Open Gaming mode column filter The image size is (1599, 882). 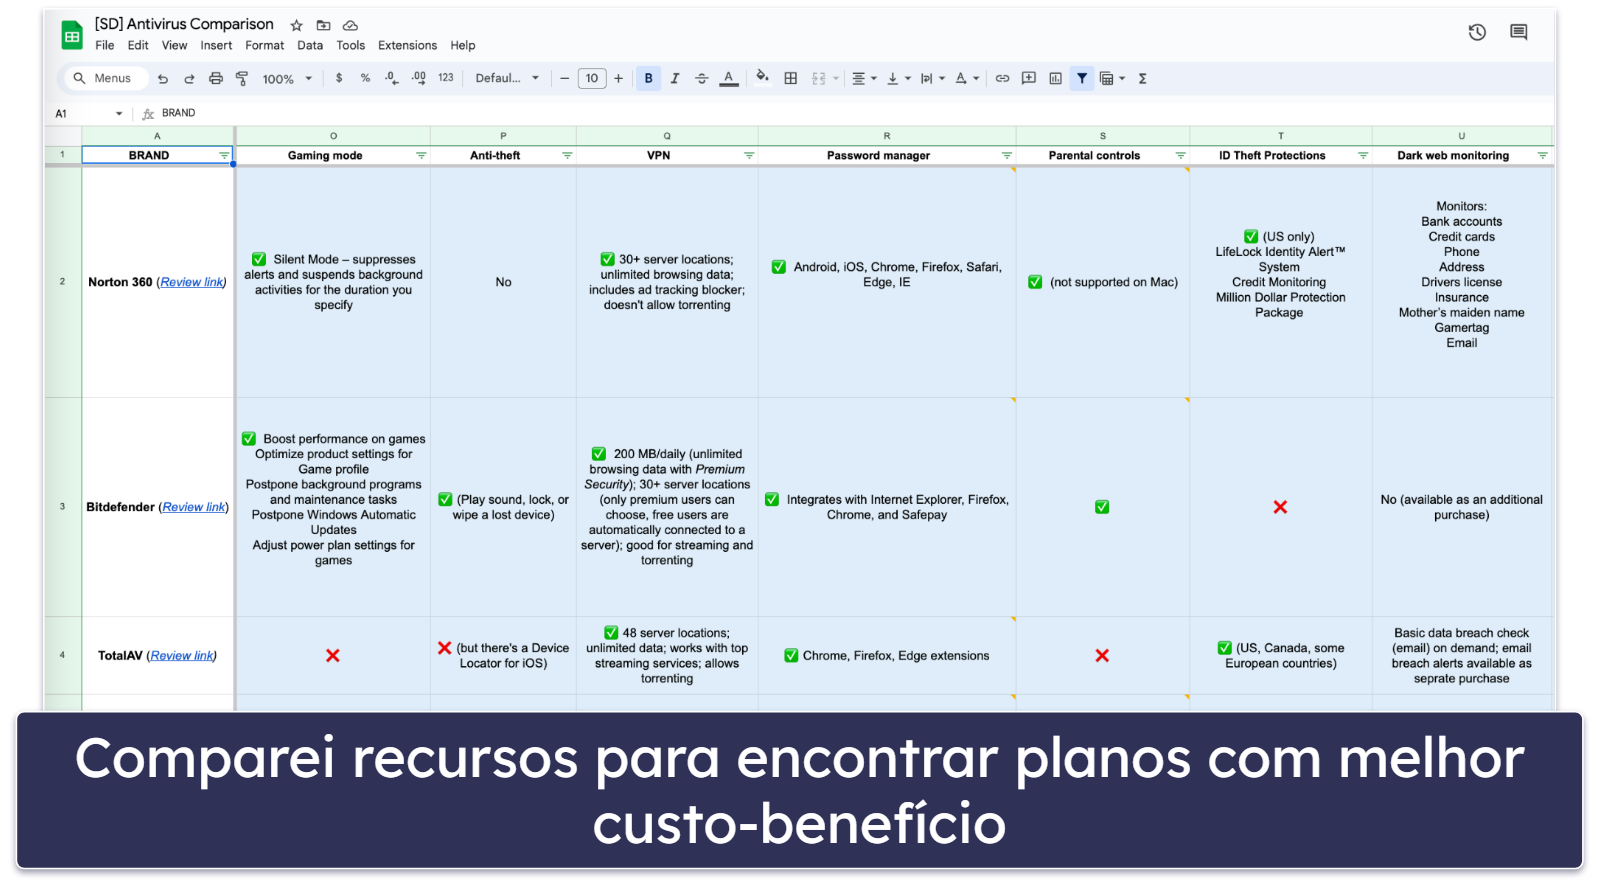pyautogui.click(x=421, y=156)
